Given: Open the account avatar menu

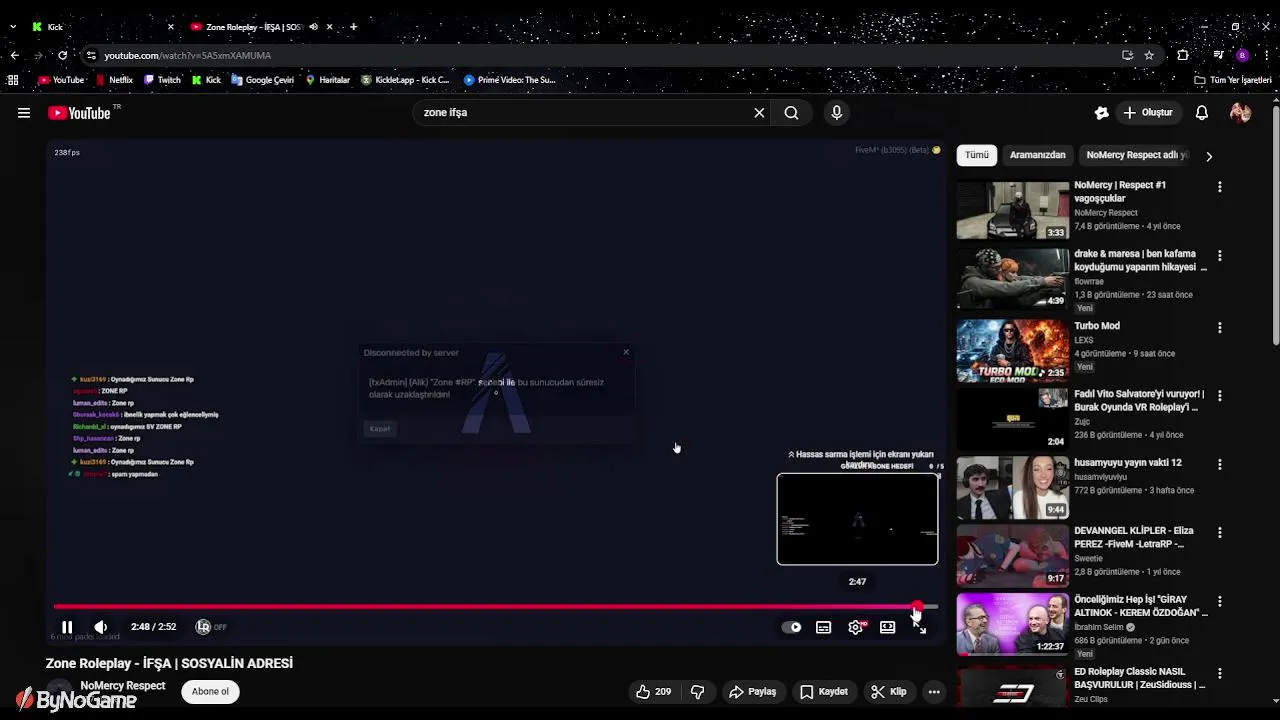Looking at the screenshot, I should [x=1241, y=113].
